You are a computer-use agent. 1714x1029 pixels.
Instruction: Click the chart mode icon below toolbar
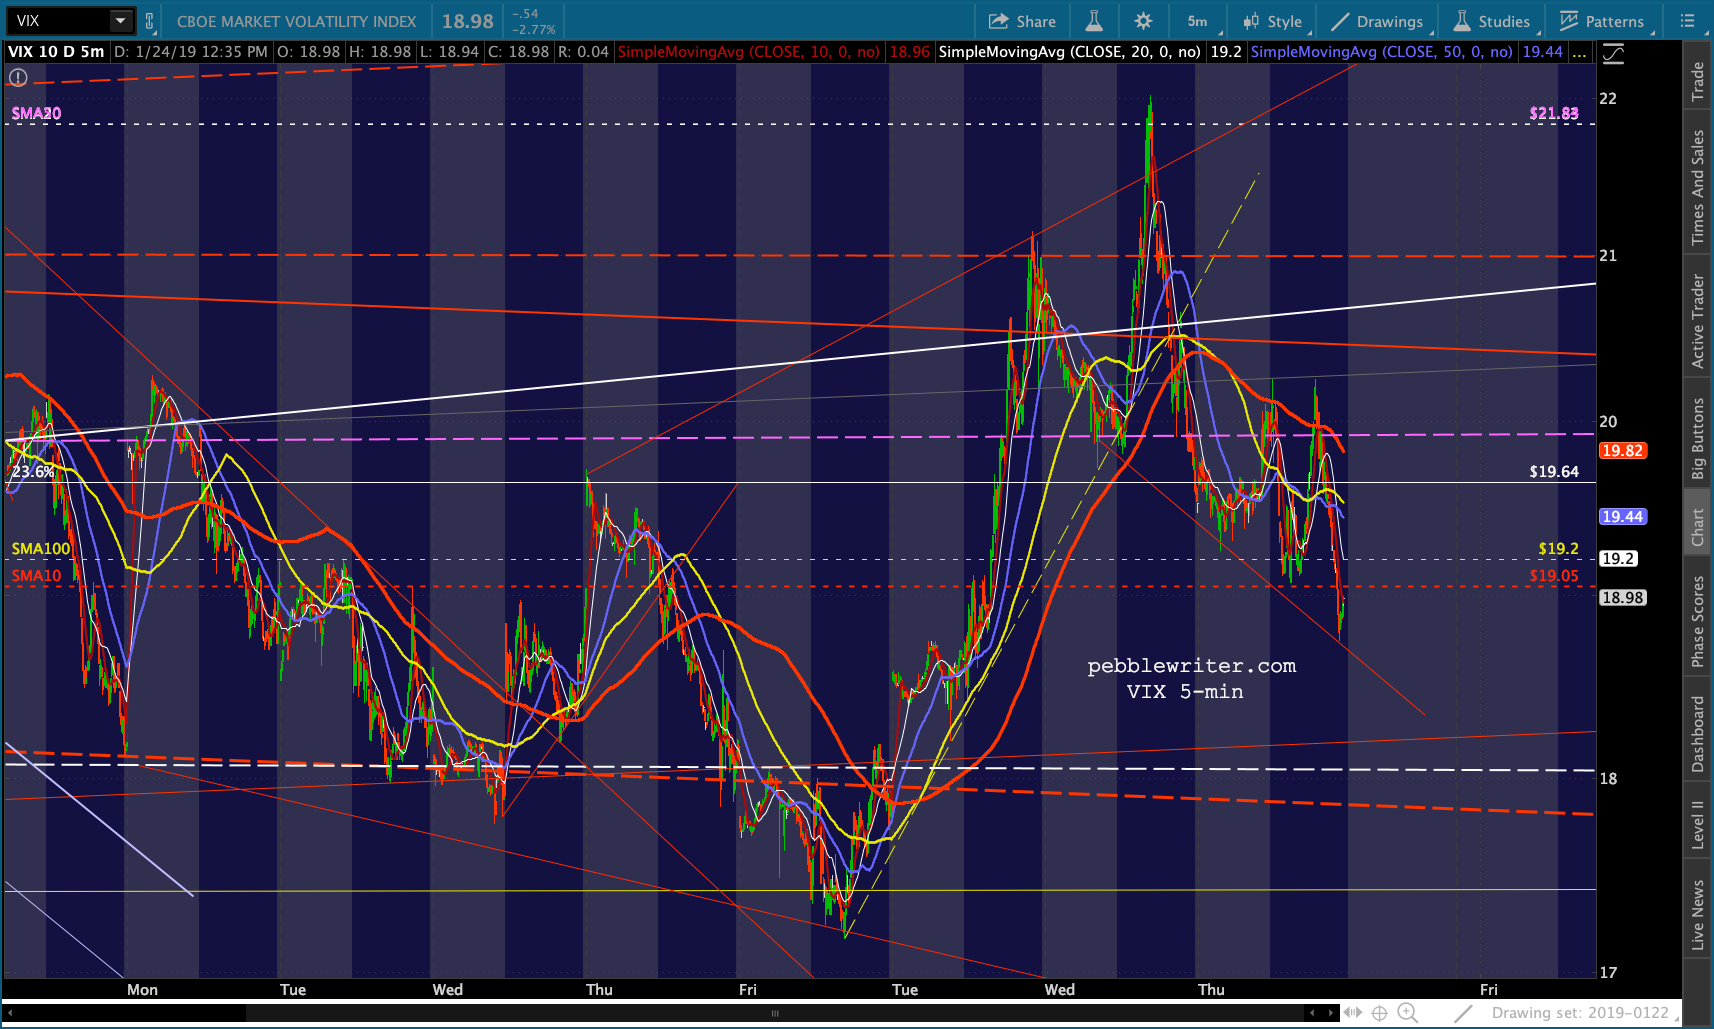1613,54
